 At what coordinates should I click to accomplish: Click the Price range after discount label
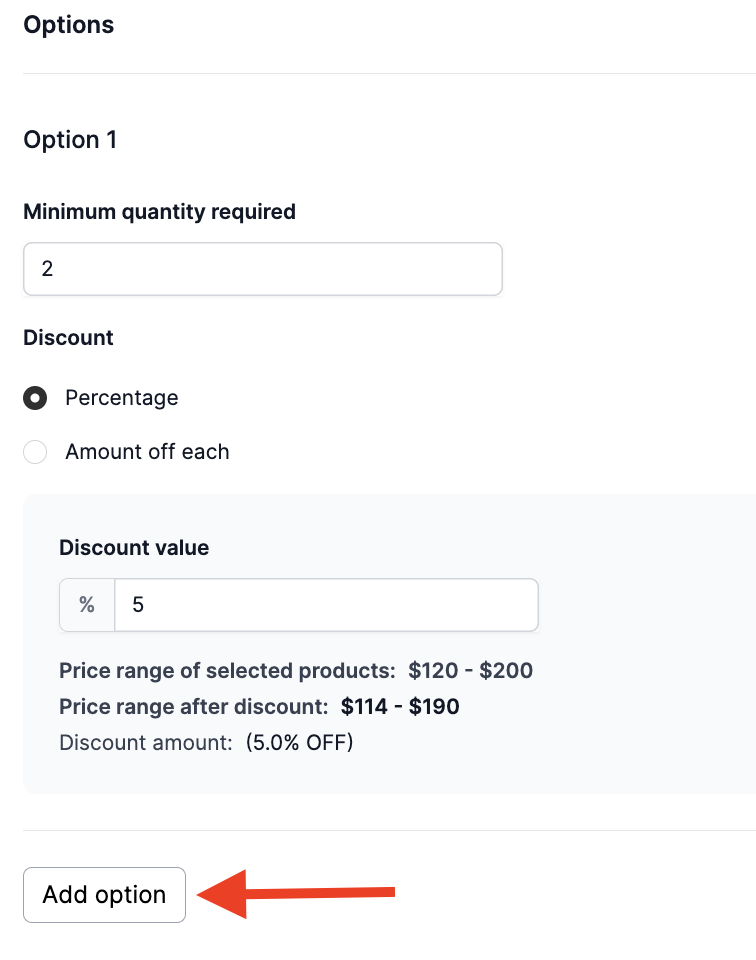194,707
